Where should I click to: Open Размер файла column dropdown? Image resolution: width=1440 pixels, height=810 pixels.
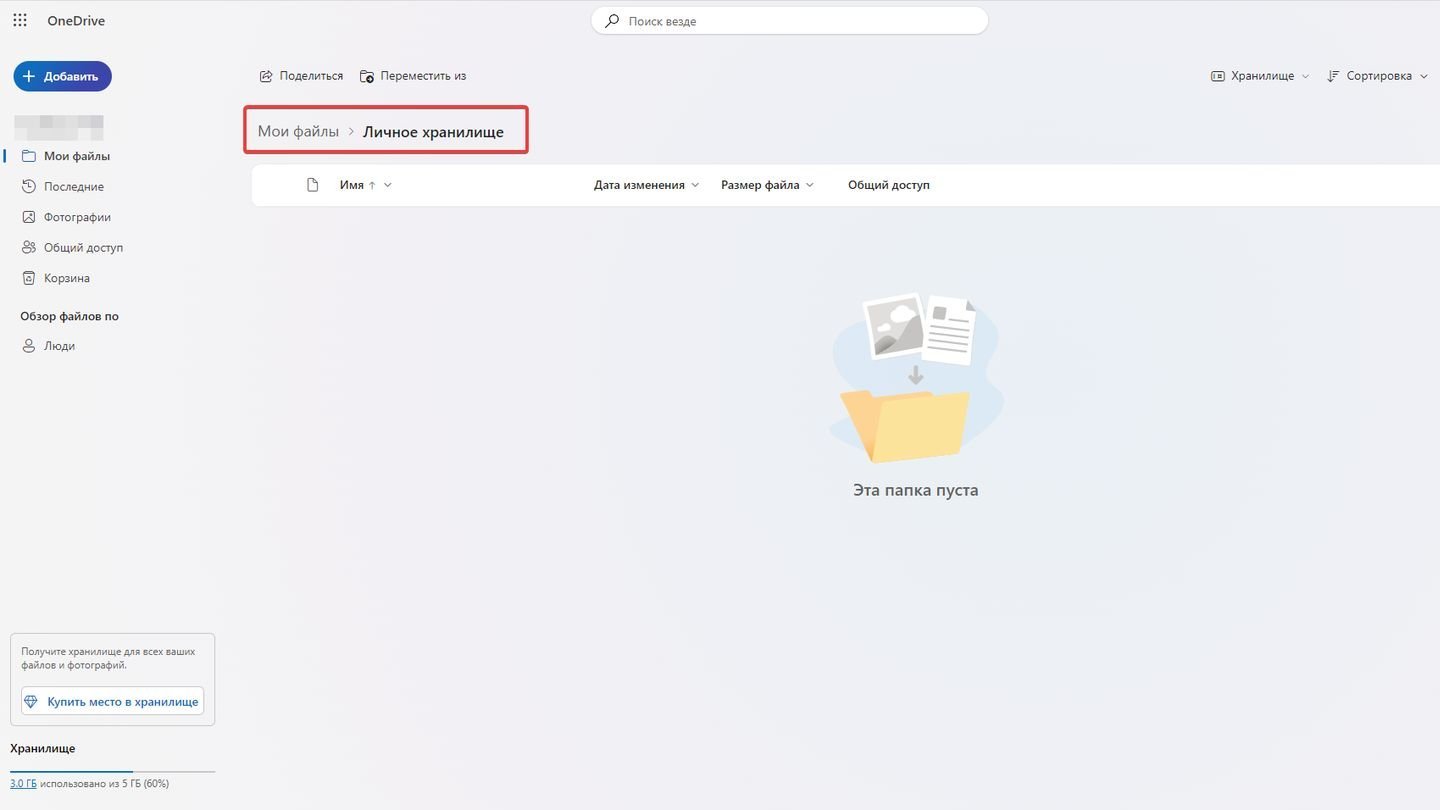coord(767,185)
